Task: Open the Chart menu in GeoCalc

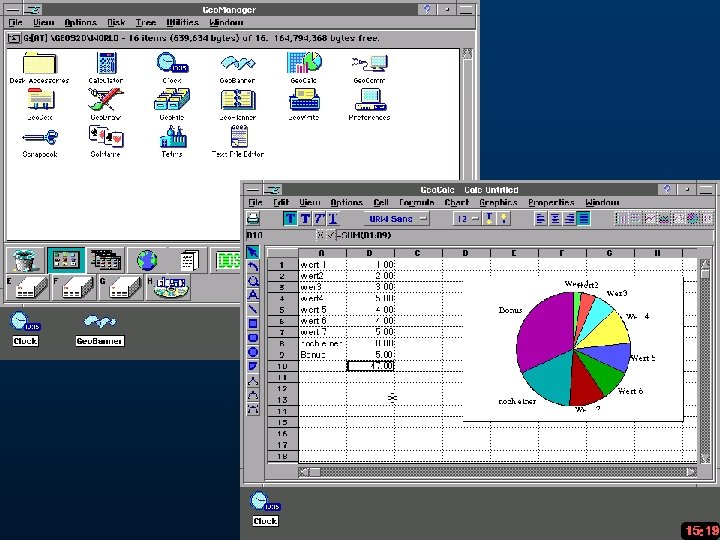Action: [x=456, y=202]
